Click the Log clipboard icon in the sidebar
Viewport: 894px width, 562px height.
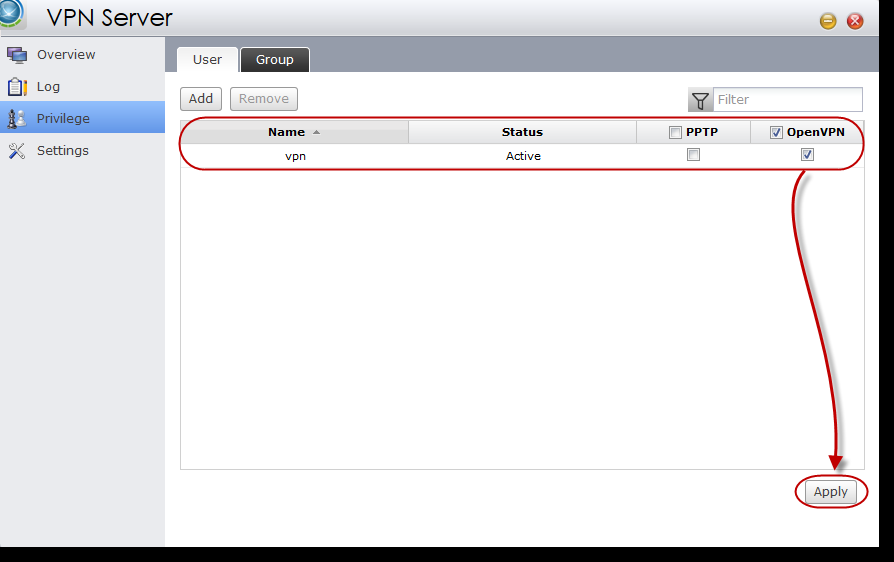(x=17, y=87)
